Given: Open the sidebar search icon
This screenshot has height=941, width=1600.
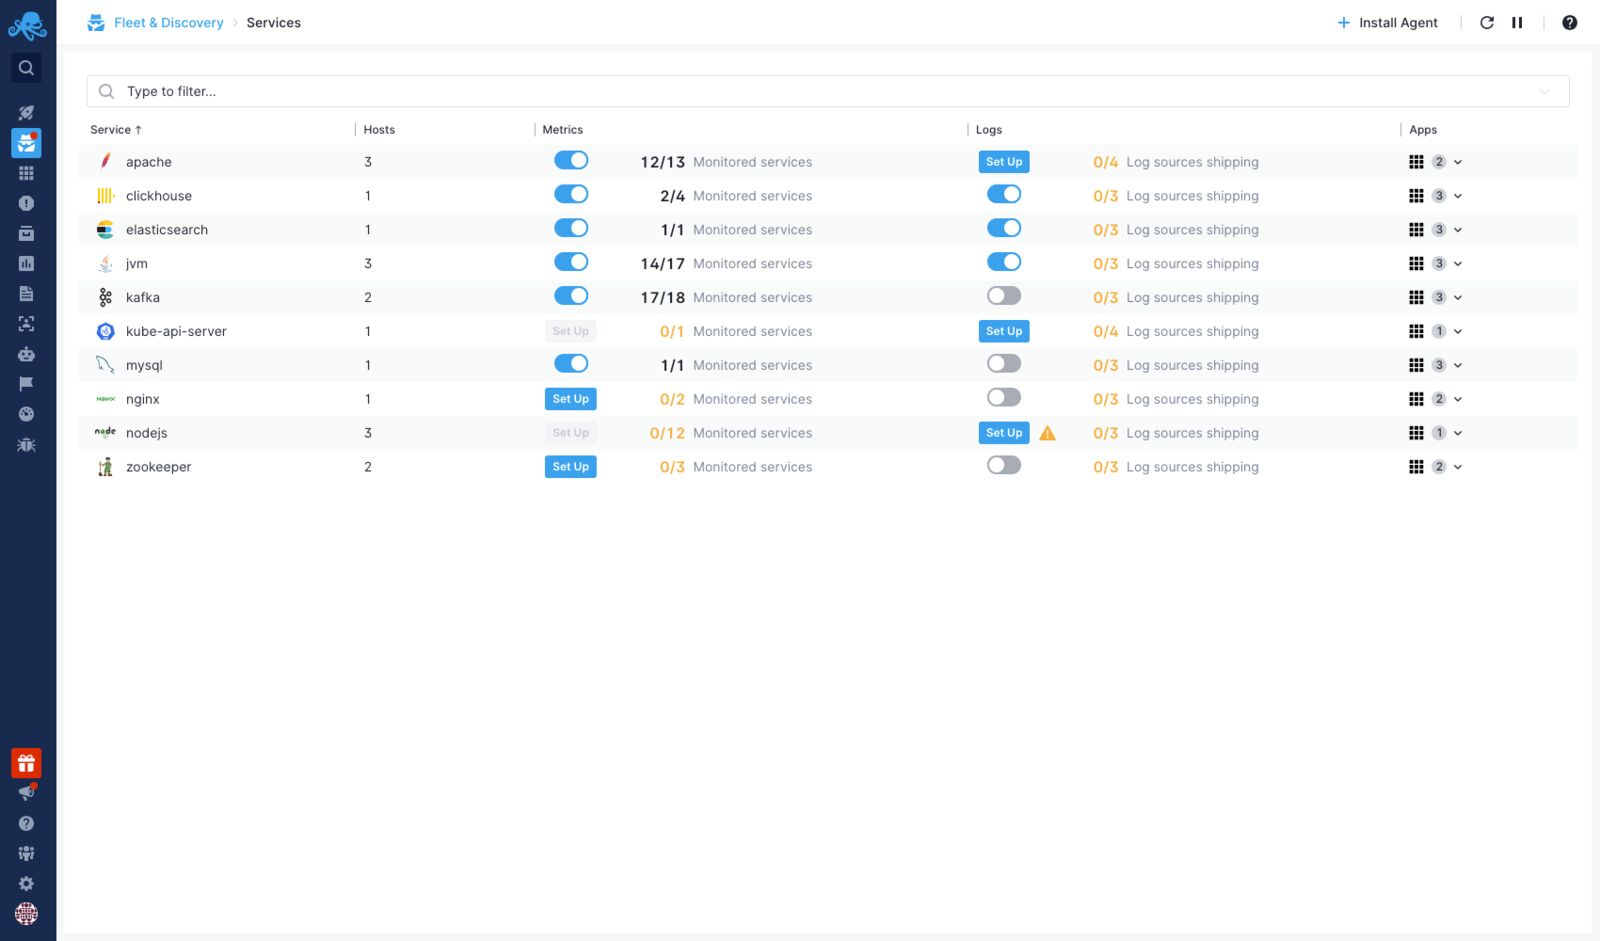Looking at the screenshot, I should [x=27, y=68].
